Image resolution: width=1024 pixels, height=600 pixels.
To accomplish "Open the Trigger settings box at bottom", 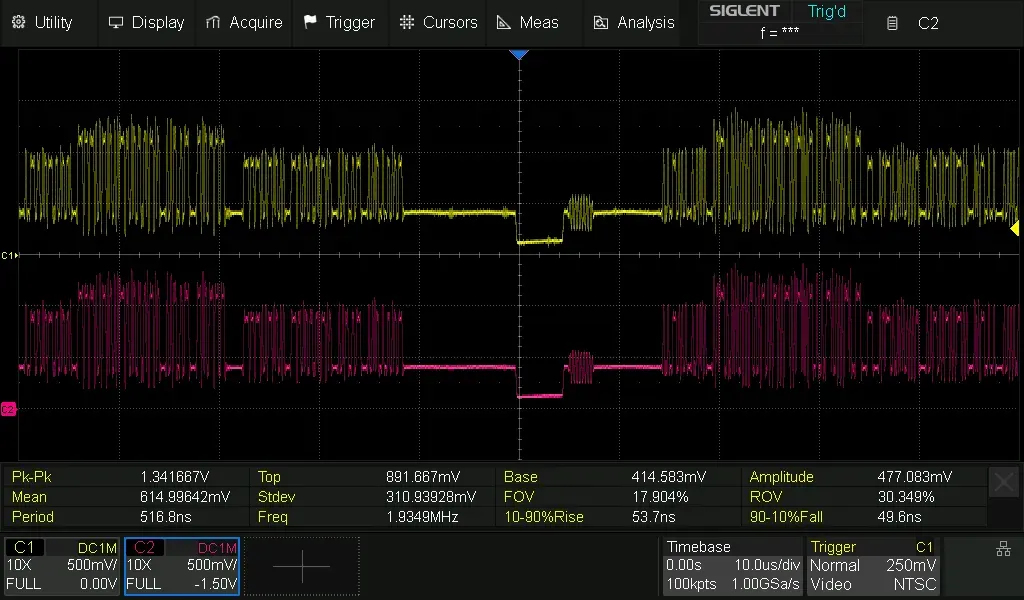I will click(x=873, y=566).
